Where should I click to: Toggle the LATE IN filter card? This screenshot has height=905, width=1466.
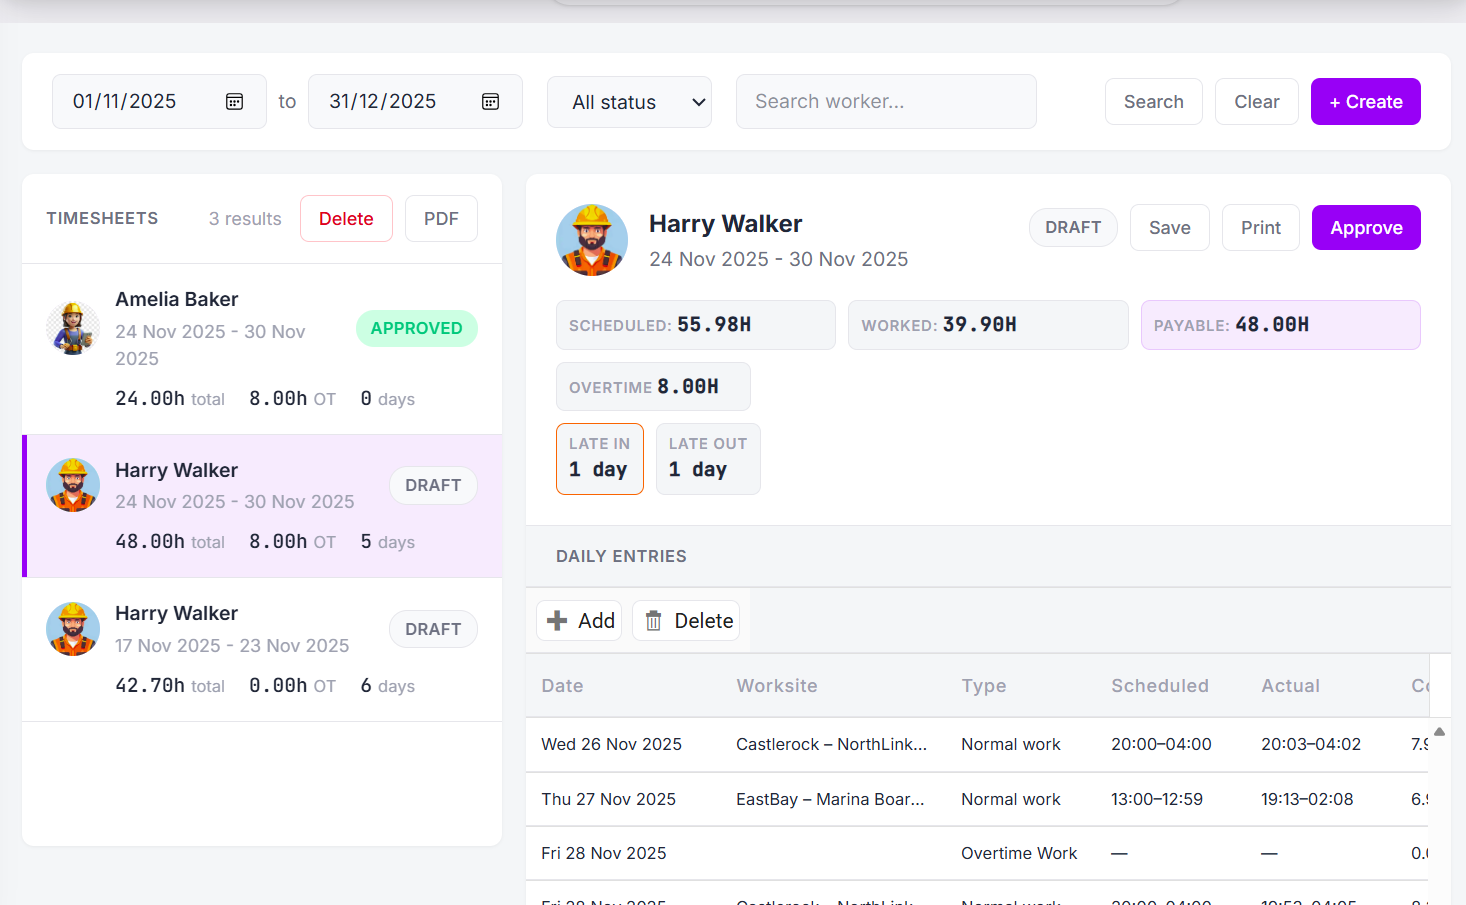tap(599, 458)
